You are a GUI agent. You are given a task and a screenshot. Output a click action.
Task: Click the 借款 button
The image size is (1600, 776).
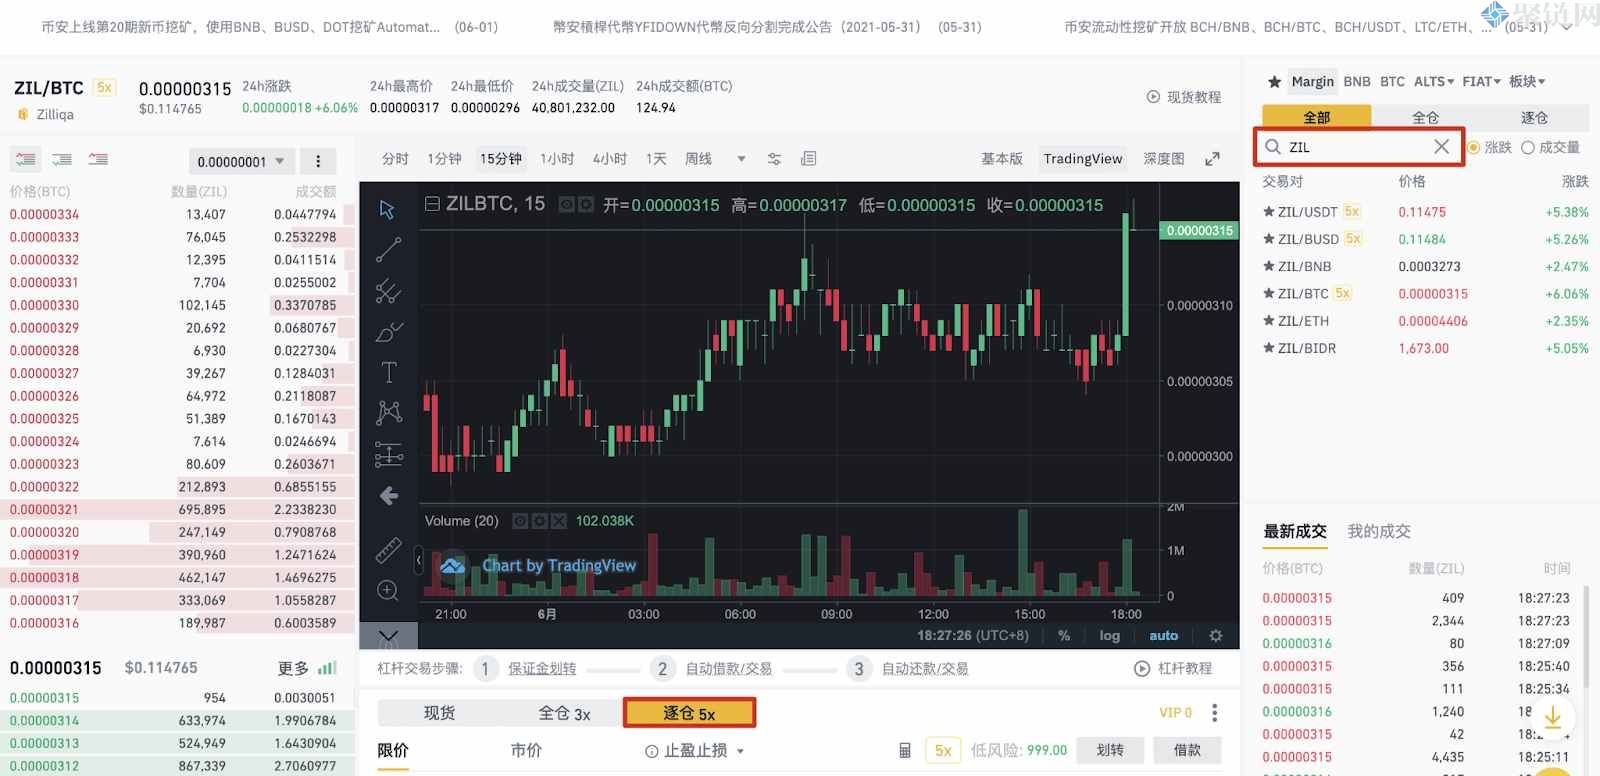click(1187, 750)
